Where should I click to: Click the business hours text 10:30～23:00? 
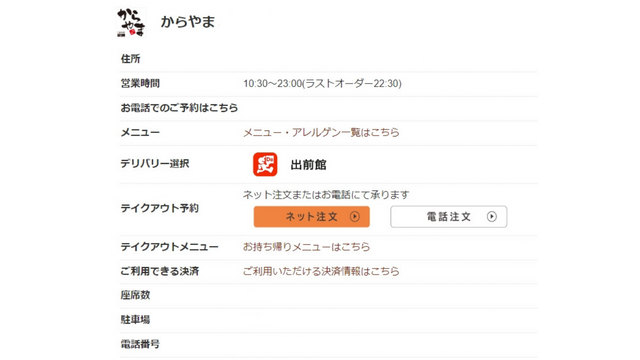[273, 83]
